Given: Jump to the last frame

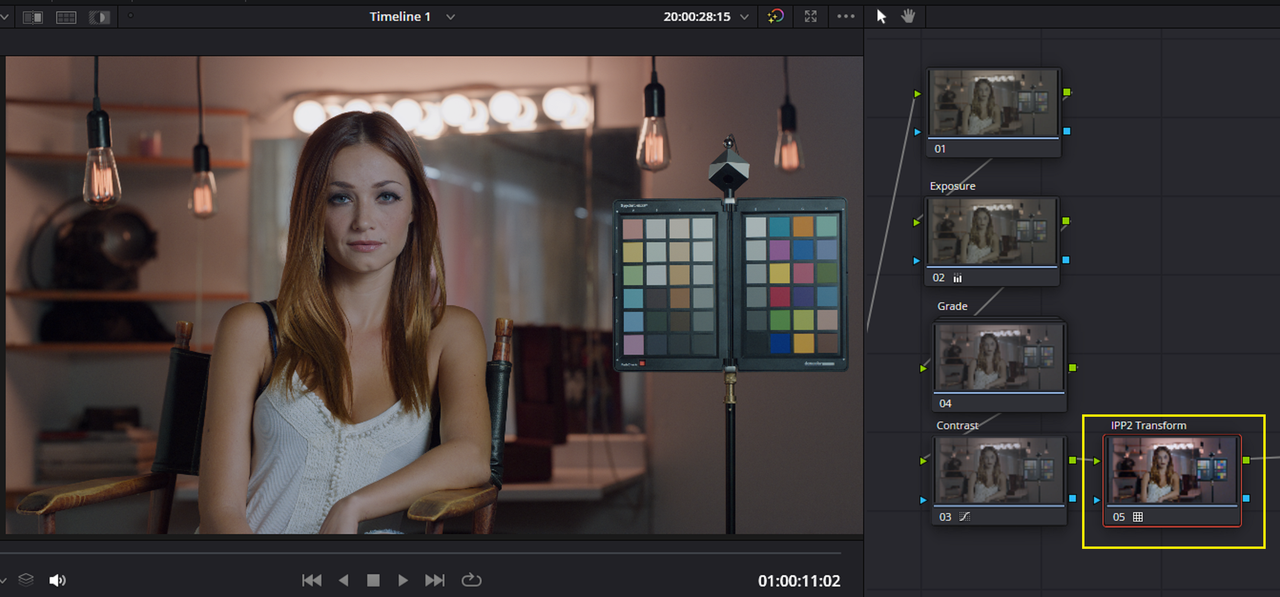Looking at the screenshot, I should pos(435,580).
